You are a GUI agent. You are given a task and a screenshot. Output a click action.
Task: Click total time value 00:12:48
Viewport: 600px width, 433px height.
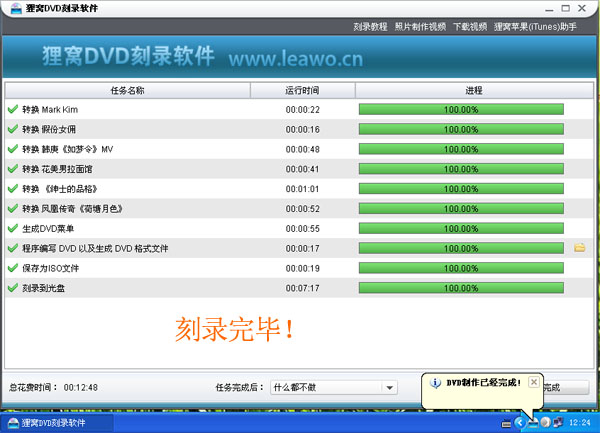click(x=81, y=387)
